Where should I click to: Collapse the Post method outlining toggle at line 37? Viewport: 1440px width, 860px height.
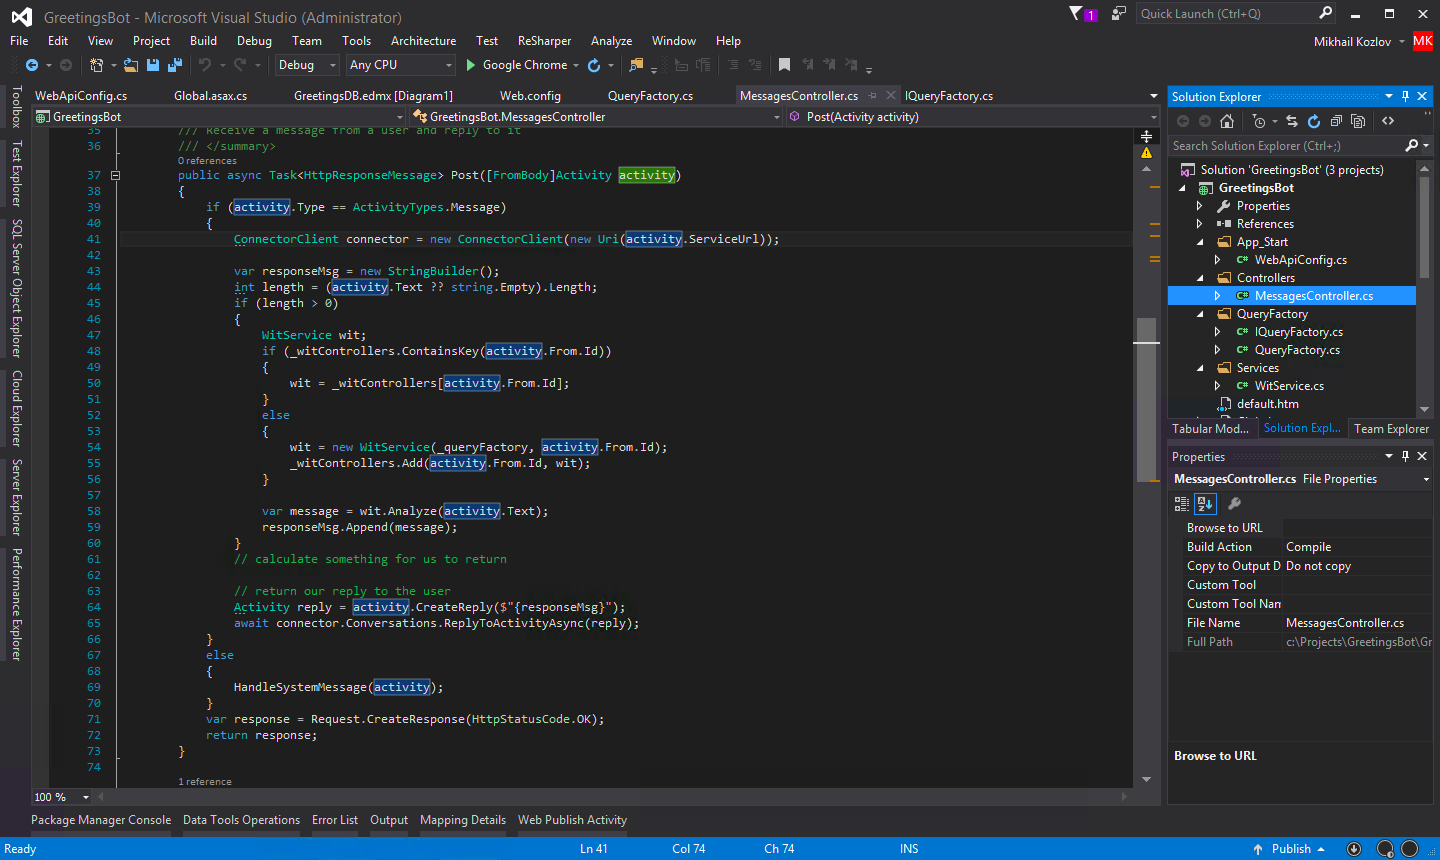tap(115, 175)
